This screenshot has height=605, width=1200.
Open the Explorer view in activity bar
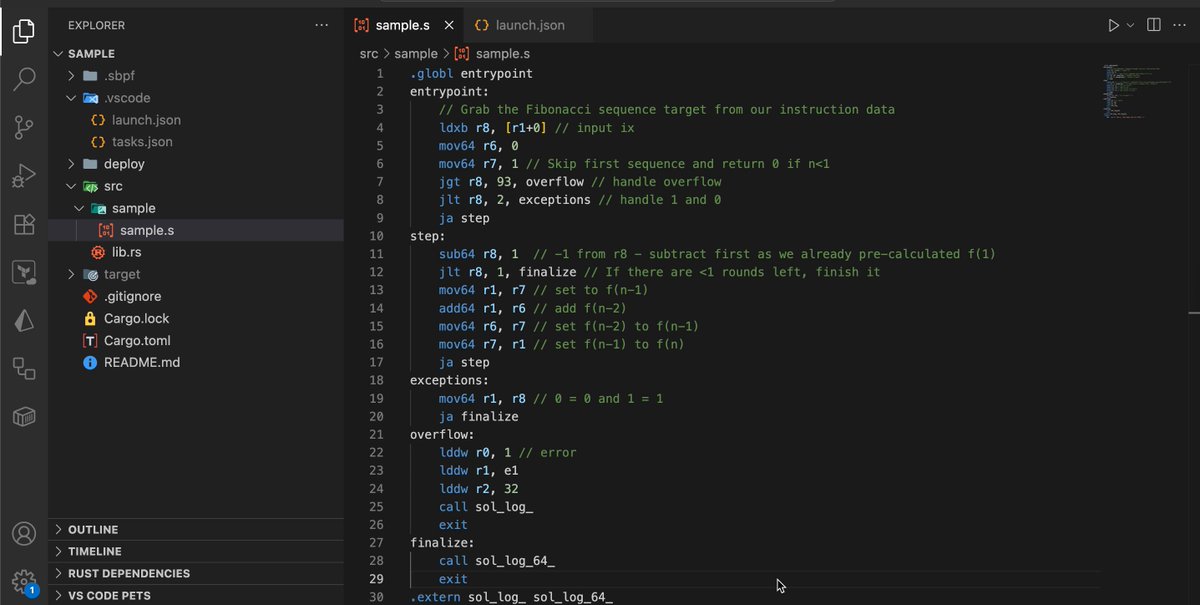(24, 31)
